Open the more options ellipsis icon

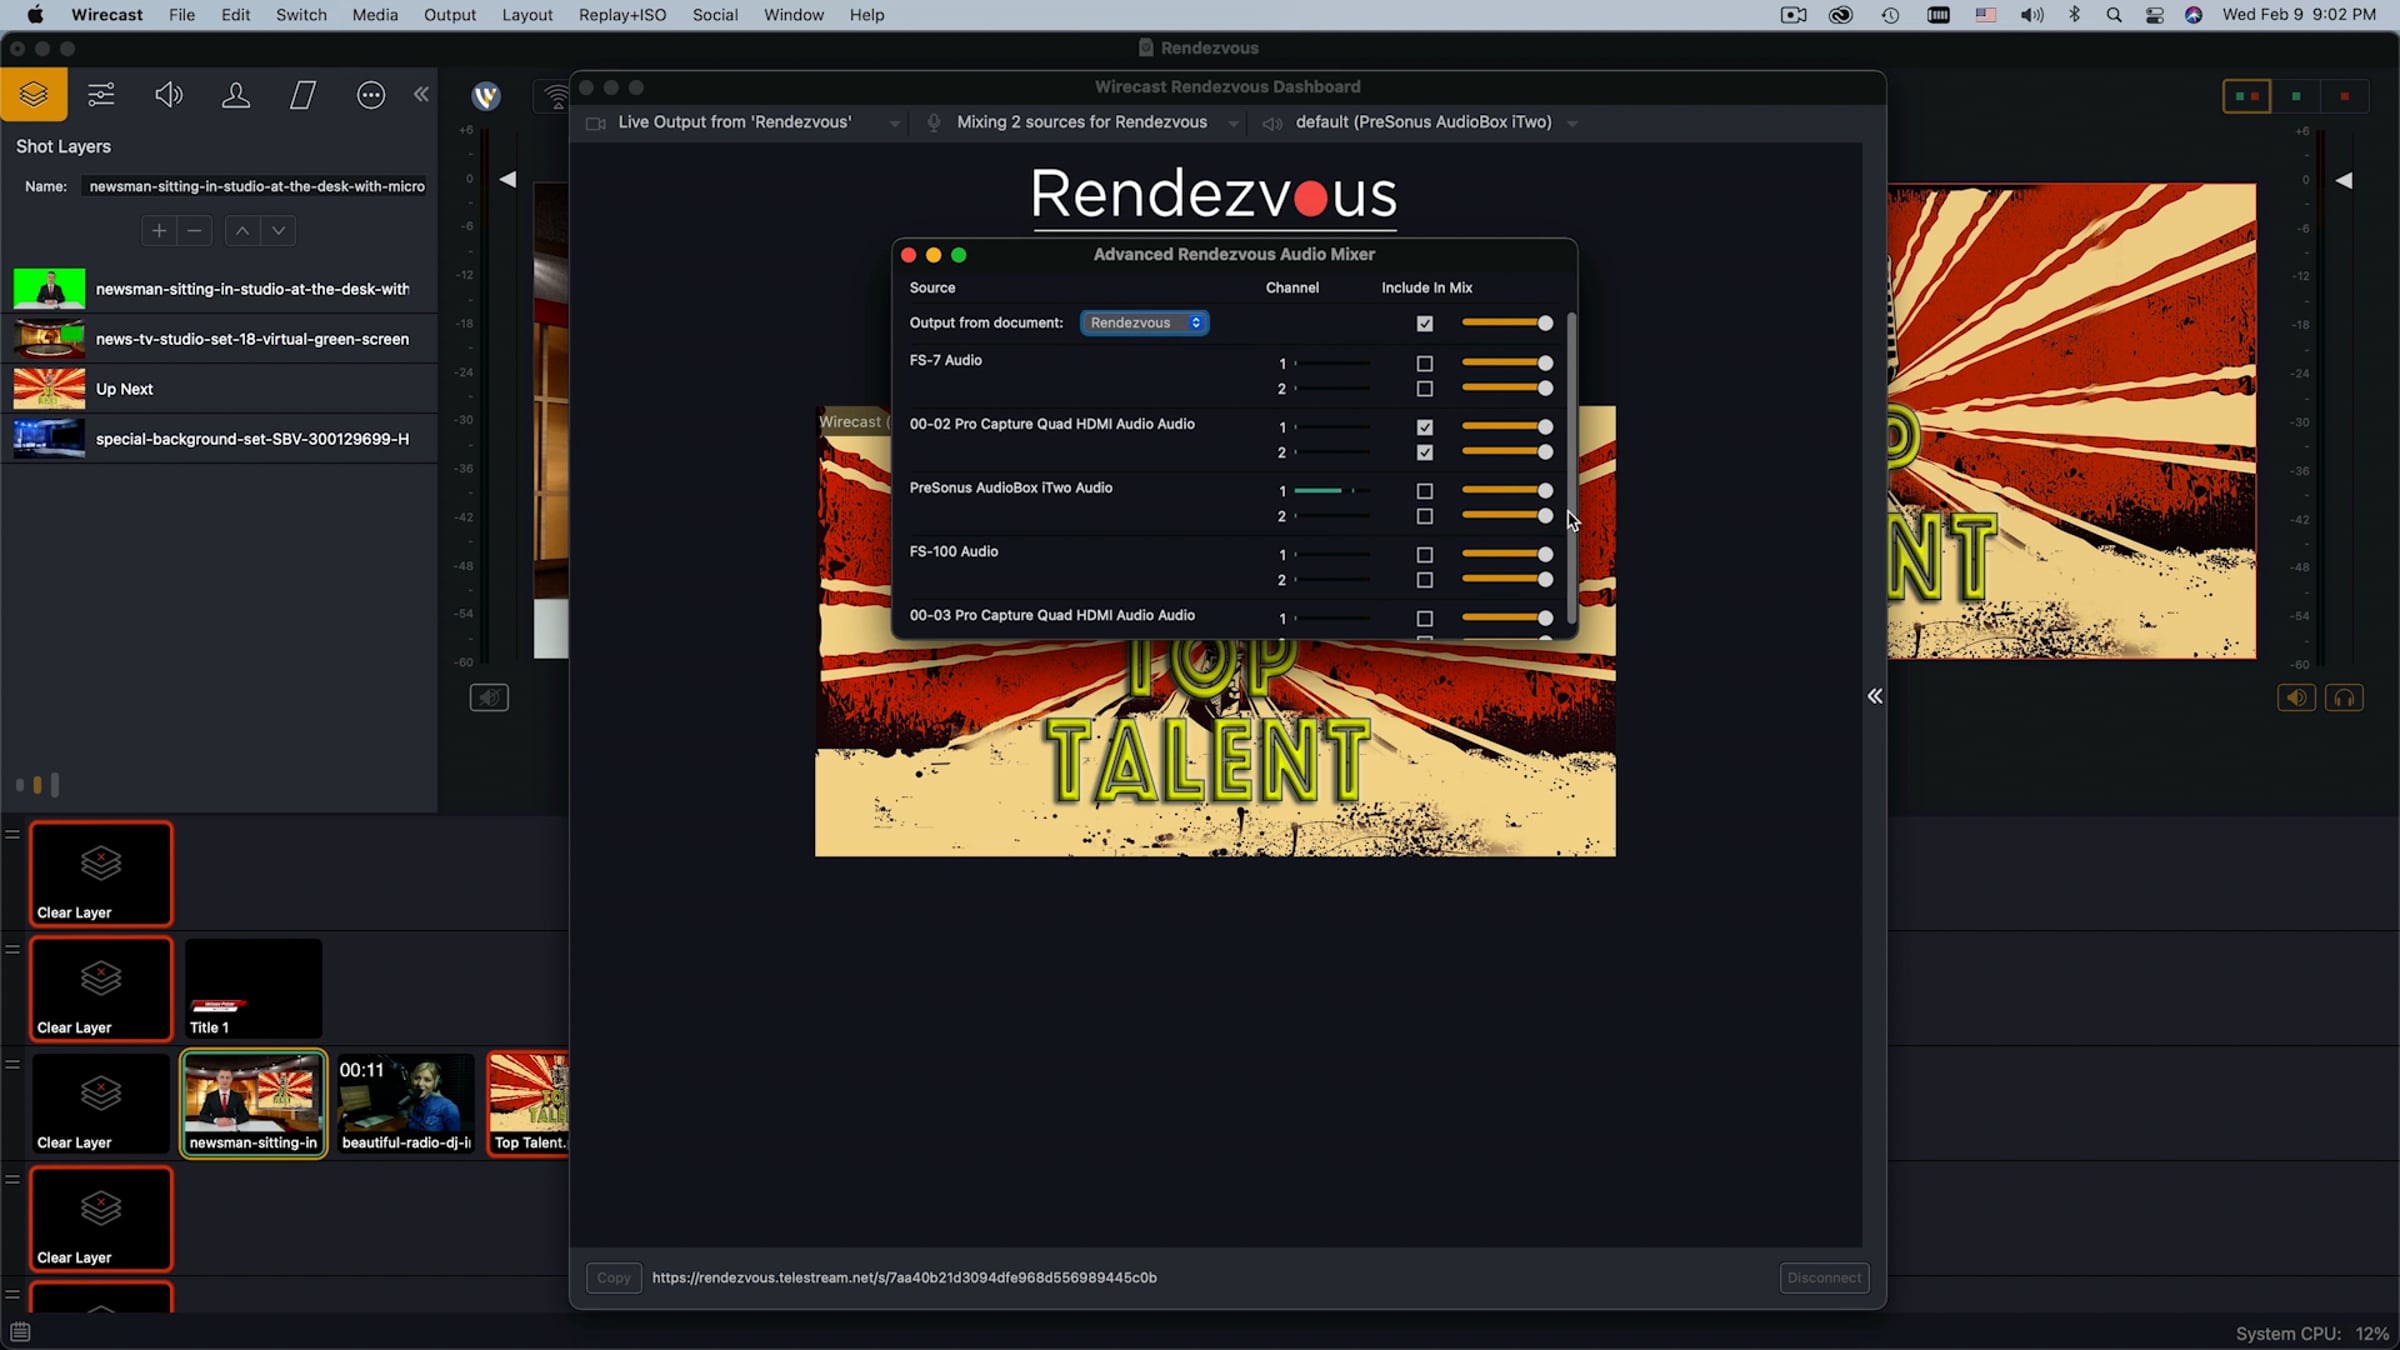click(371, 95)
